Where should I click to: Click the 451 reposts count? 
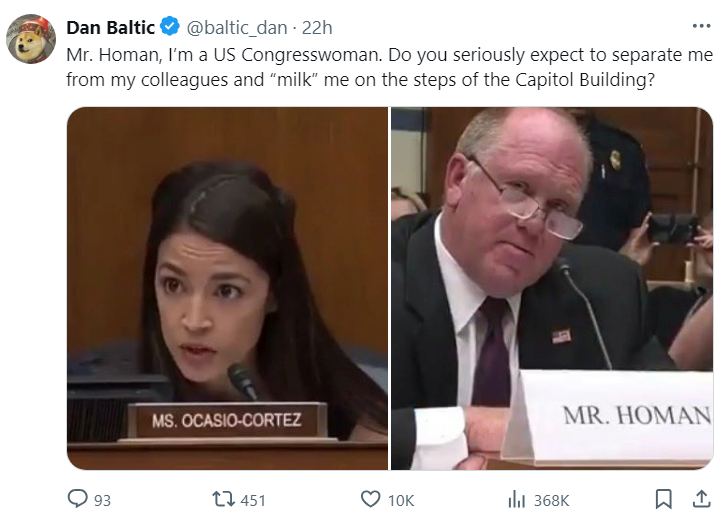click(253, 500)
